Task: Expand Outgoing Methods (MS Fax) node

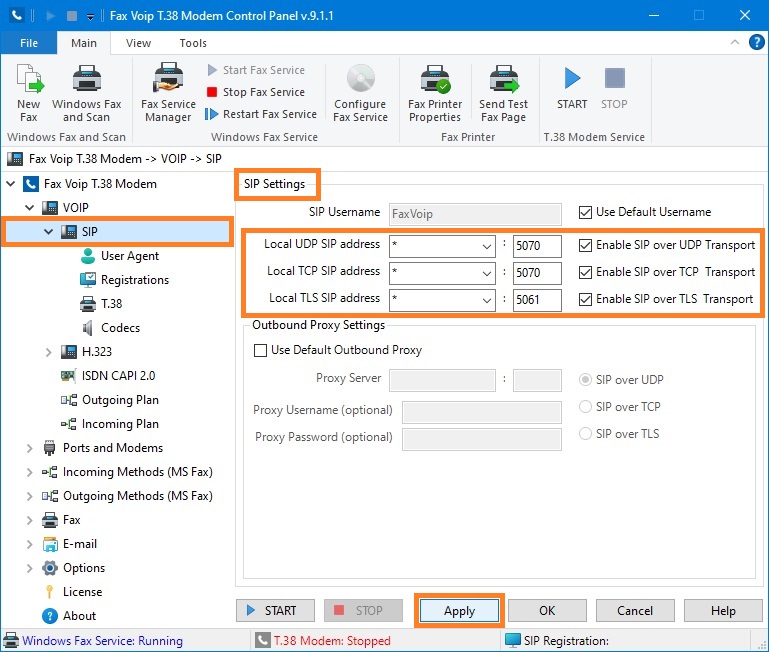Action: click(x=30, y=496)
